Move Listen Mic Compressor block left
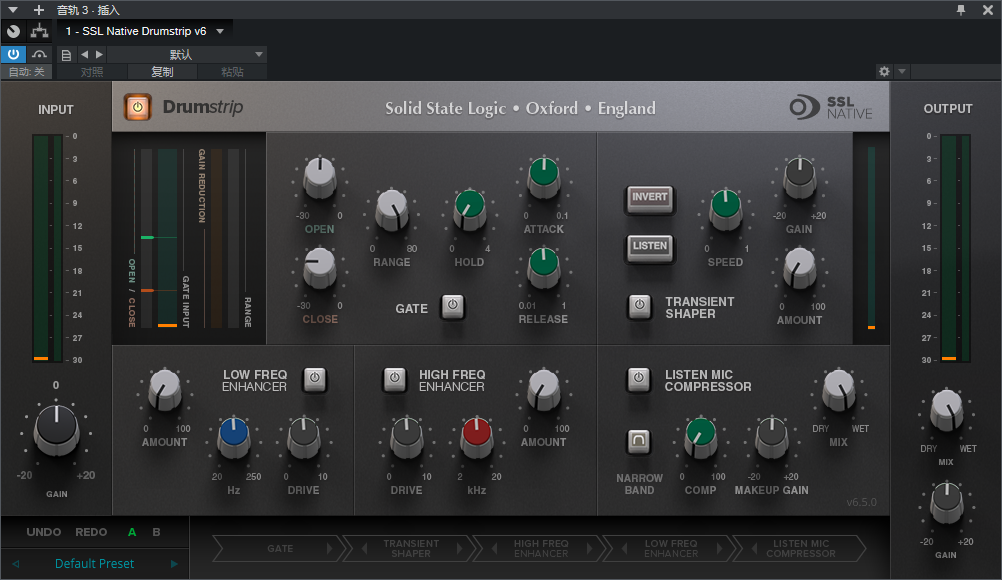 tap(755, 549)
